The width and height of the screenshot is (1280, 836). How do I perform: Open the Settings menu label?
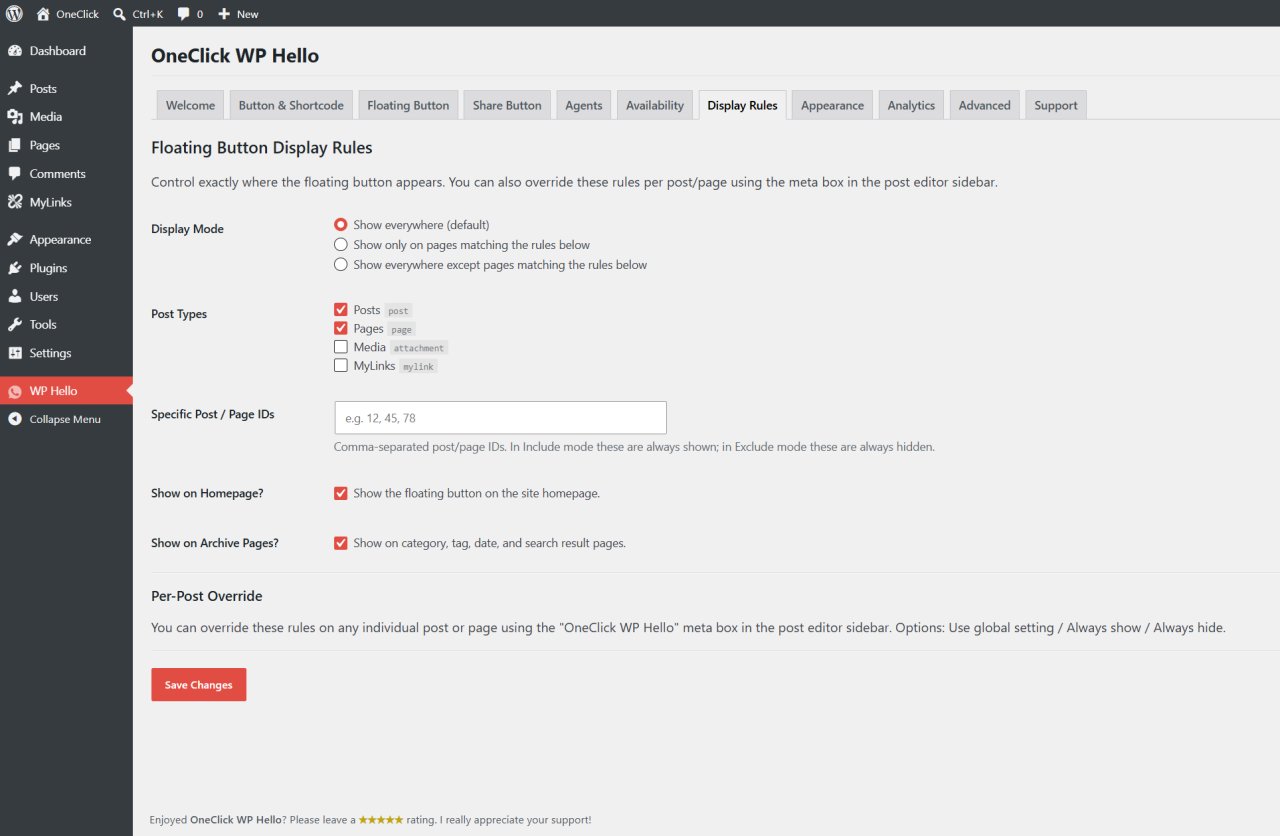pyautogui.click(x=50, y=353)
